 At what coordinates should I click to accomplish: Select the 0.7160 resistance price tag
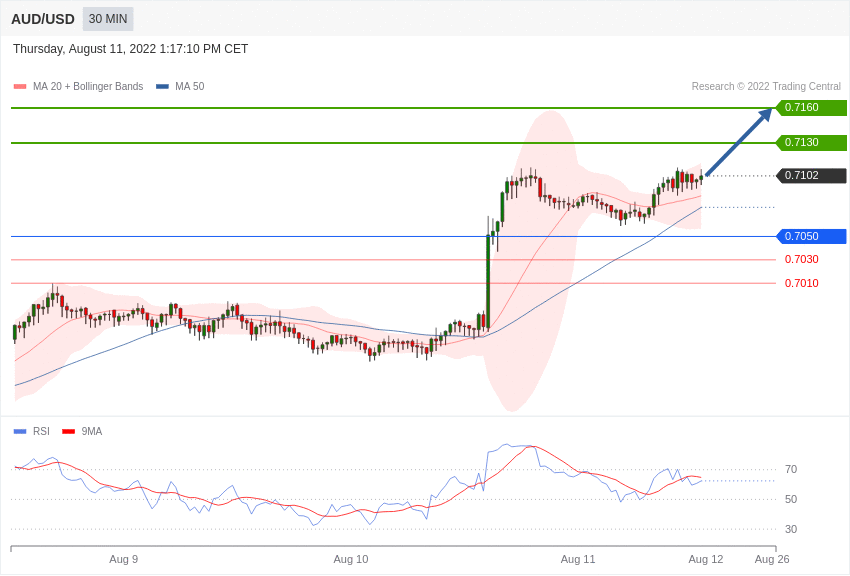812,107
